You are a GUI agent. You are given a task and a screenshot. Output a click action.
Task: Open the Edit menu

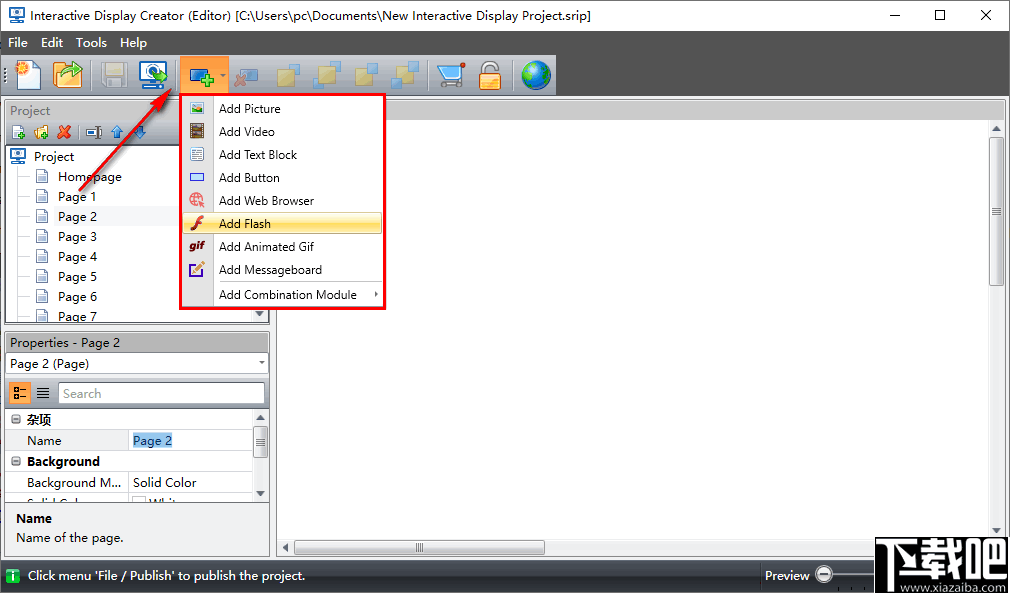[52, 42]
